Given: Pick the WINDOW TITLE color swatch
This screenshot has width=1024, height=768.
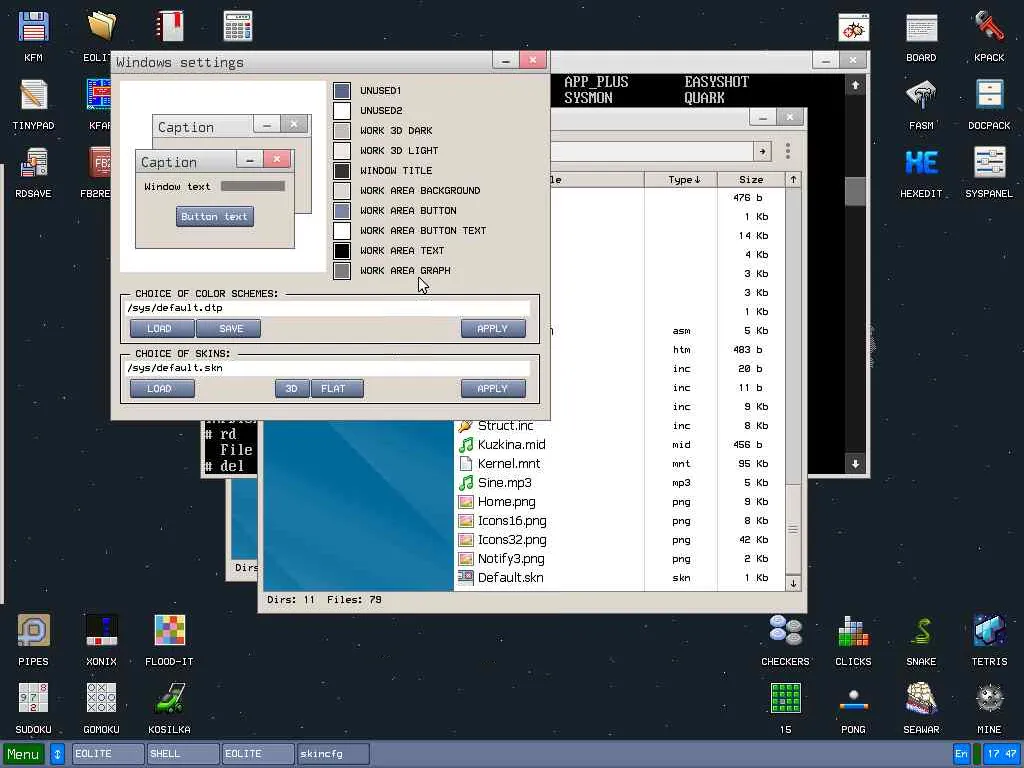Looking at the screenshot, I should coord(342,170).
